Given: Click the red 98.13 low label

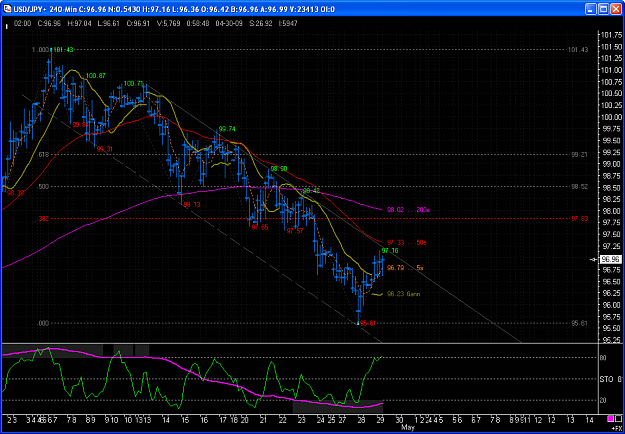Looking at the screenshot, I should (192, 204).
